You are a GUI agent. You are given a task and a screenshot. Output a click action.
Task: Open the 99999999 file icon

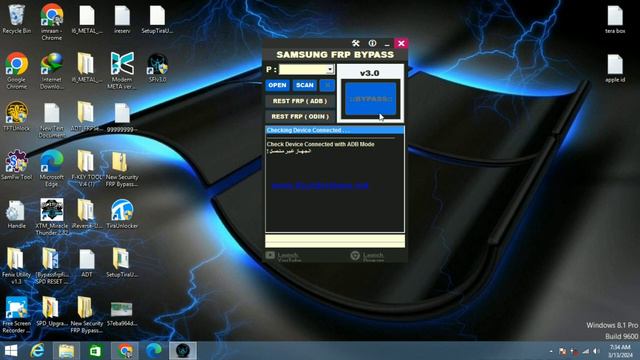coord(122,117)
